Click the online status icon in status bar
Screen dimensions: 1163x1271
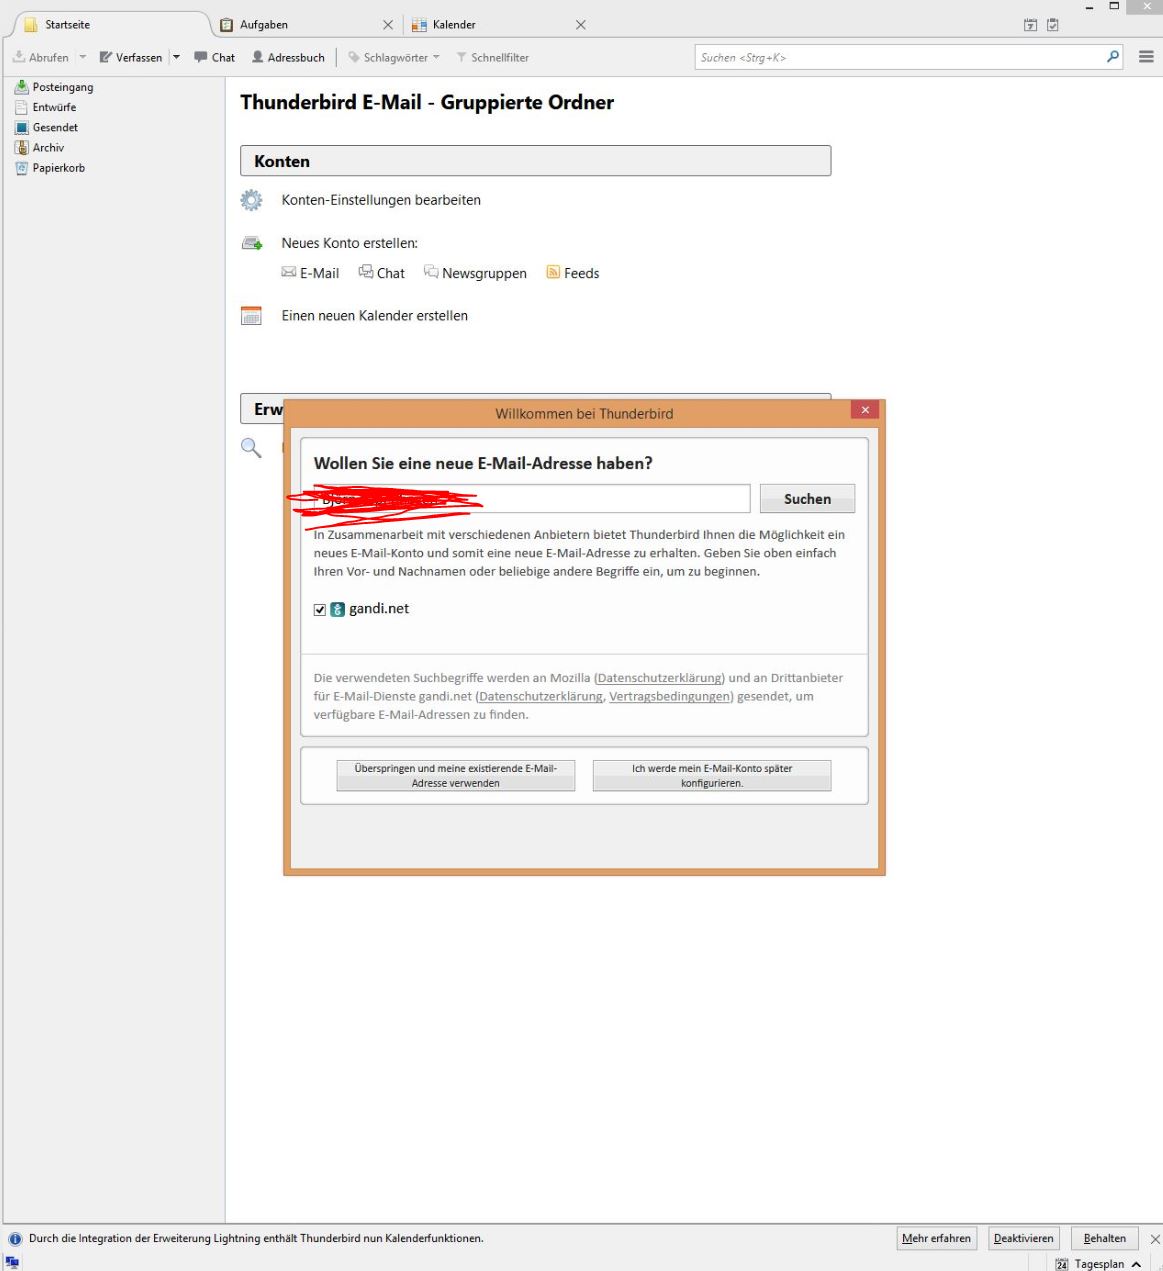[11, 1262]
